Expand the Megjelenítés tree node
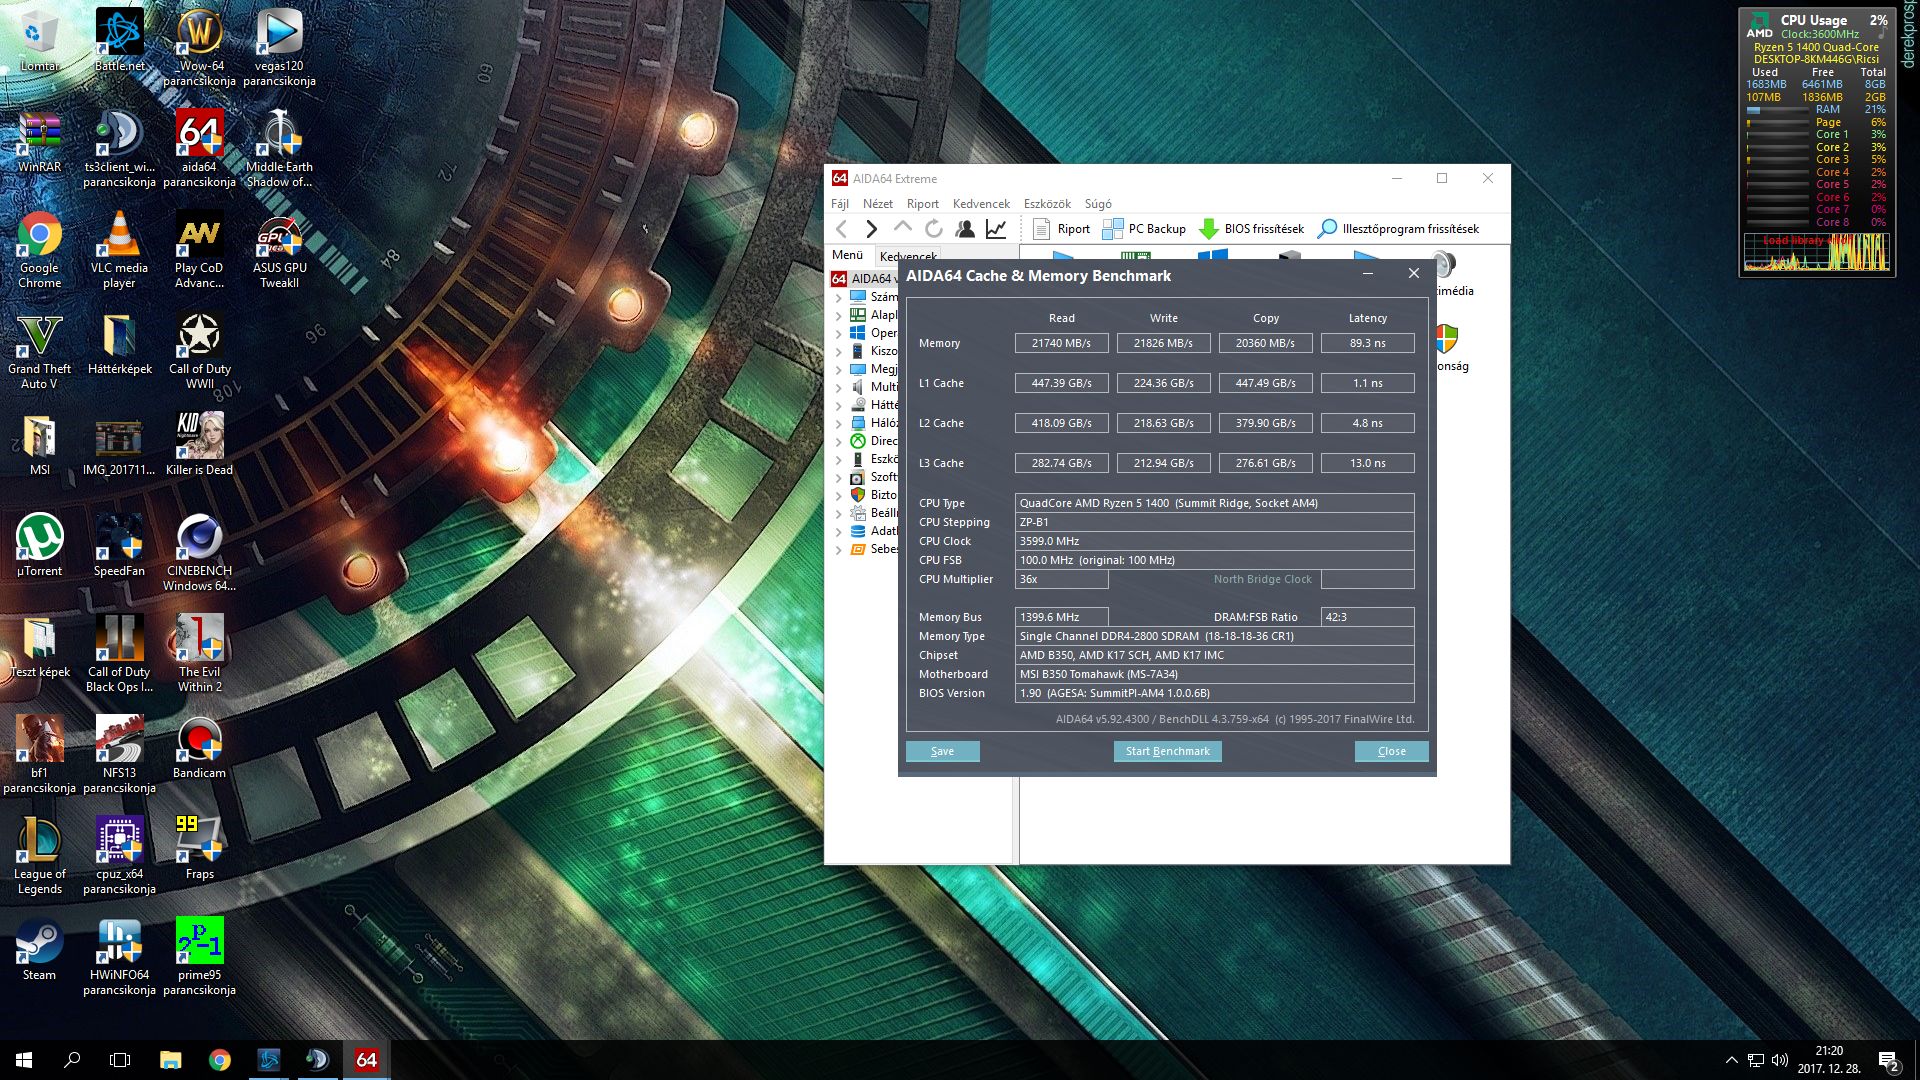The image size is (1920, 1080). click(838, 369)
